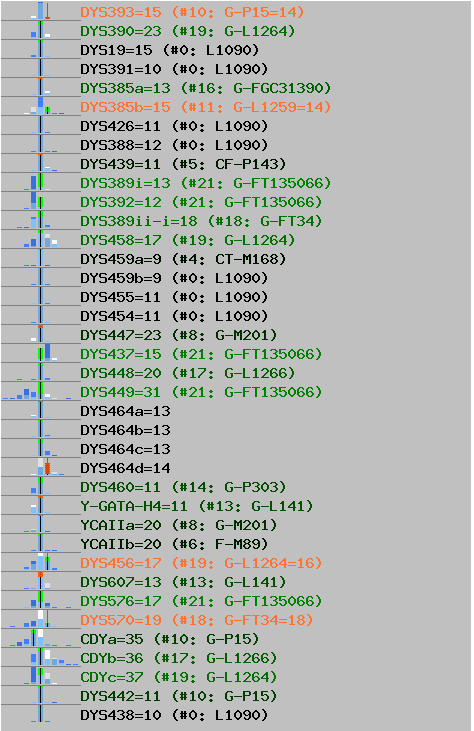Select the histogram chart beside DYS449=31
Image resolution: width=474 pixels, height=731 pixels.
pyautogui.click(x=41, y=392)
